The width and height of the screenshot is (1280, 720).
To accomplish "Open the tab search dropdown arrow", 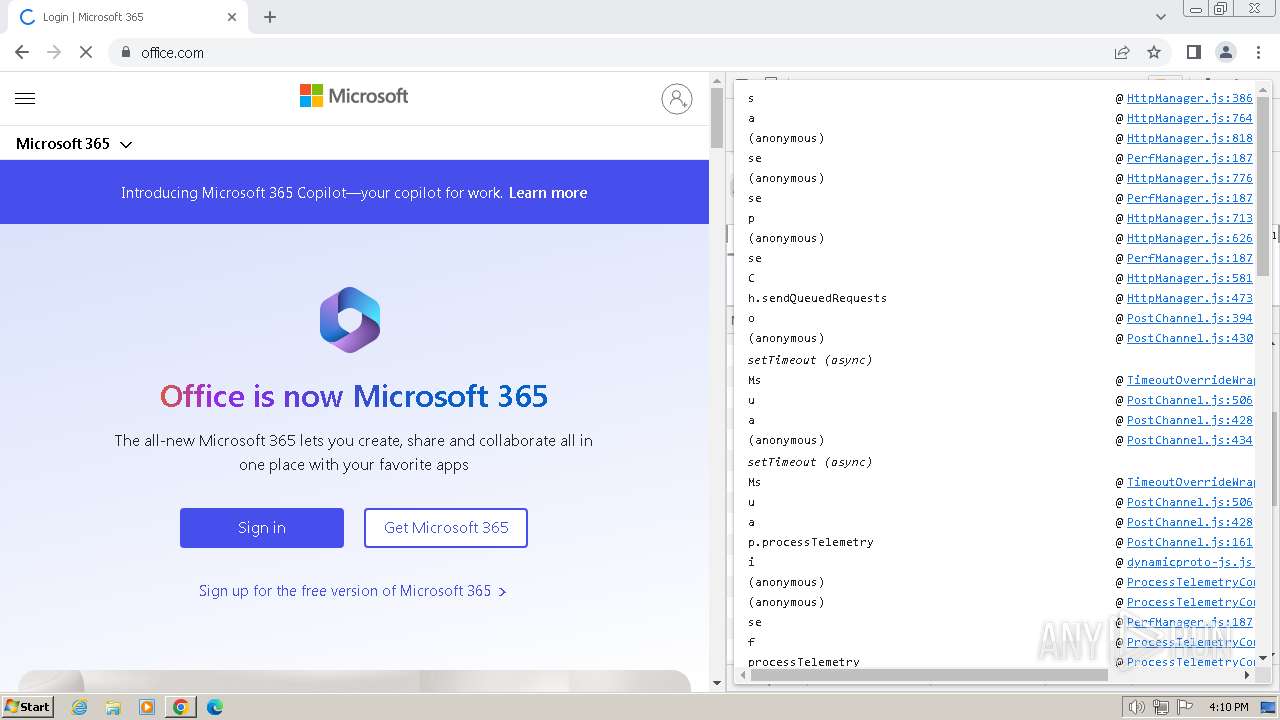I will click(1160, 17).
